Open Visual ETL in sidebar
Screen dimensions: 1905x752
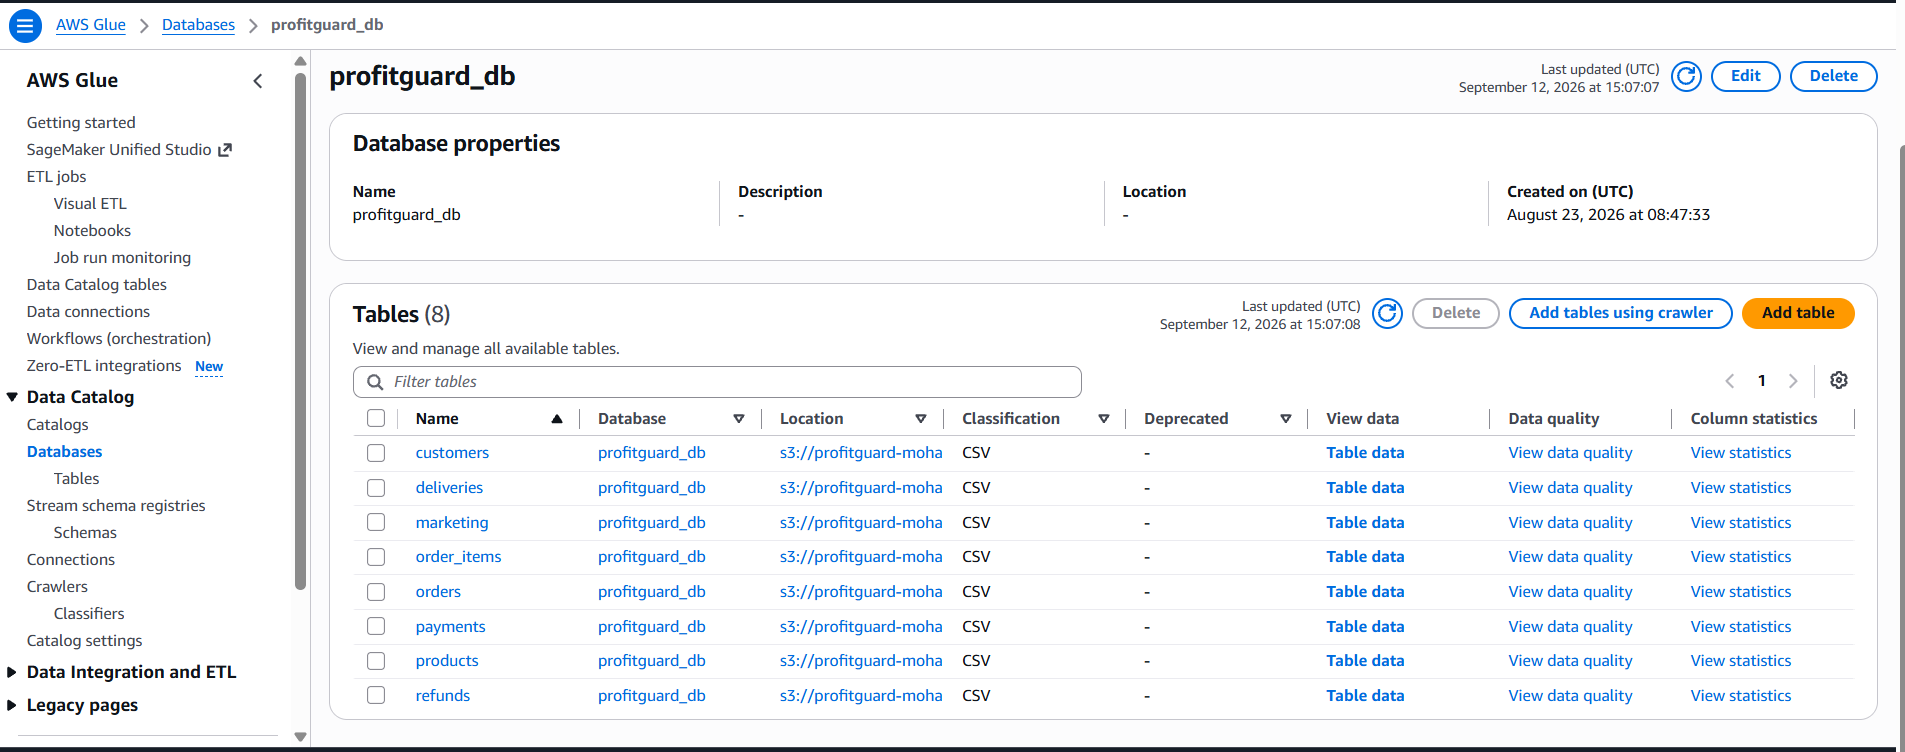[90, 204]
